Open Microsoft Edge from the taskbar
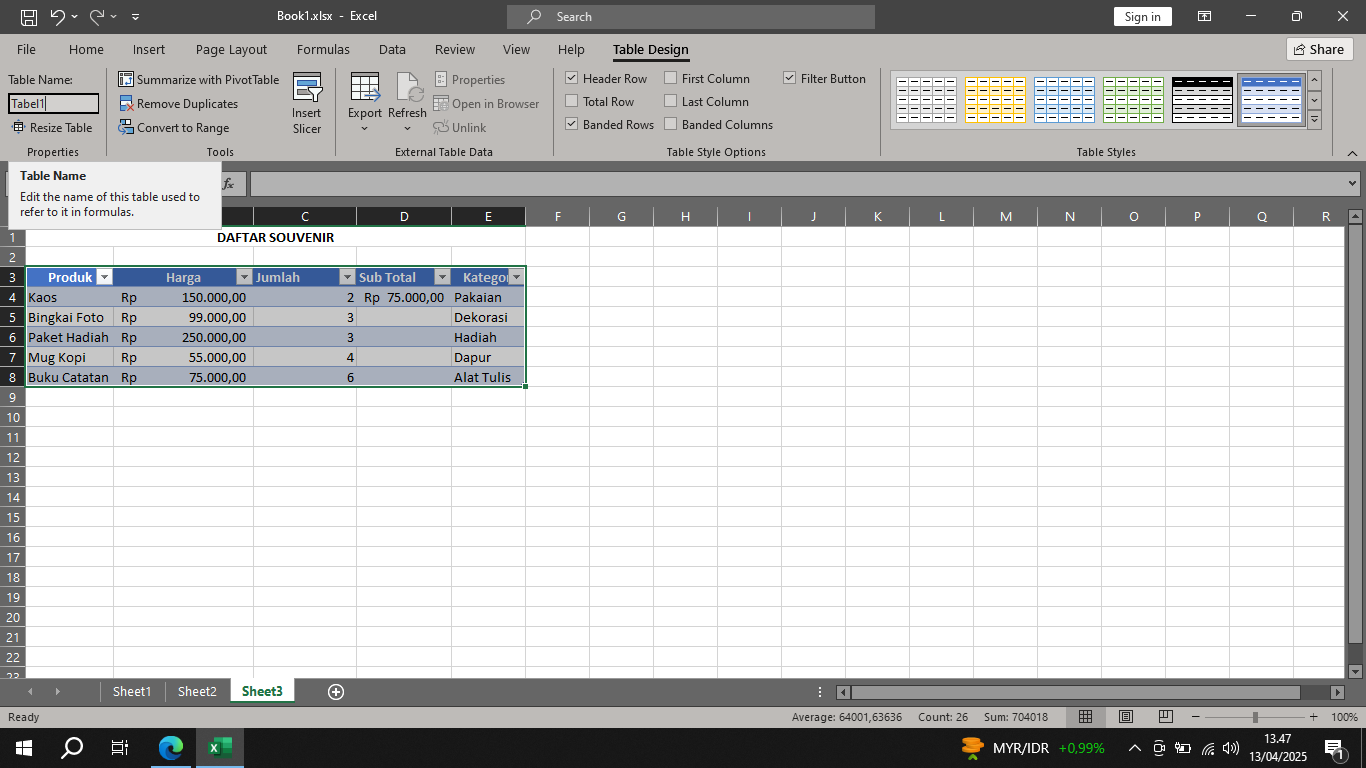The width and height of the screenshot is (1366, 768). tap(171, 748)
